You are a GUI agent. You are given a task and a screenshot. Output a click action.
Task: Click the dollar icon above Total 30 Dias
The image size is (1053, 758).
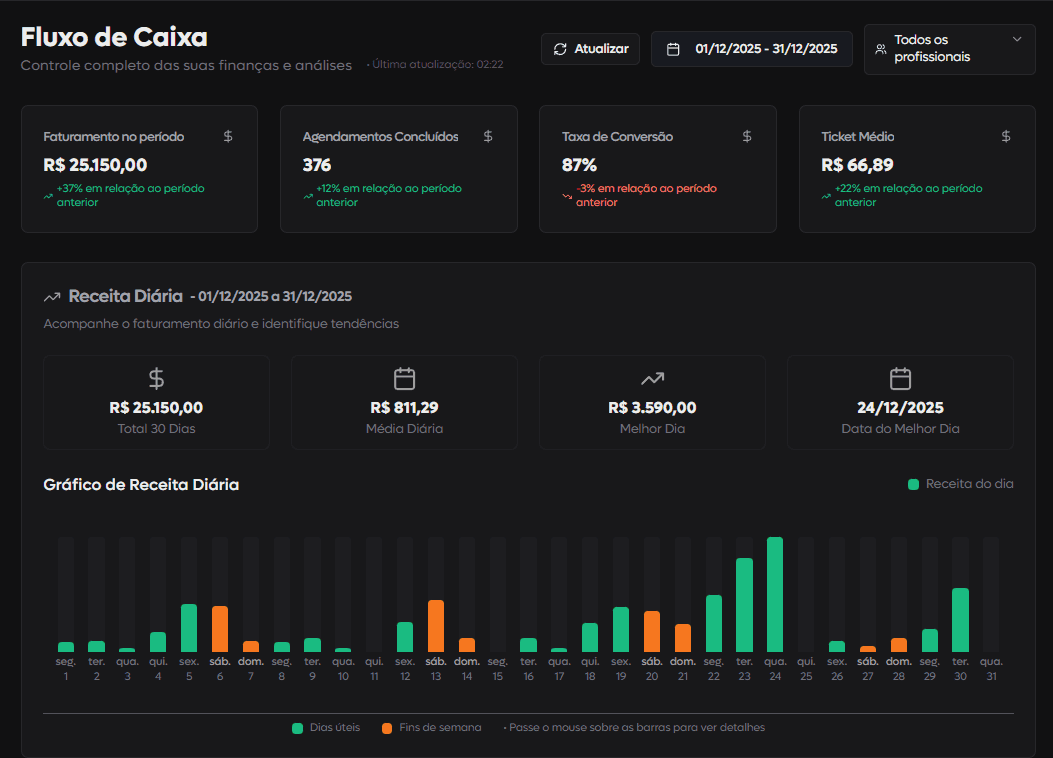point(156,378)
